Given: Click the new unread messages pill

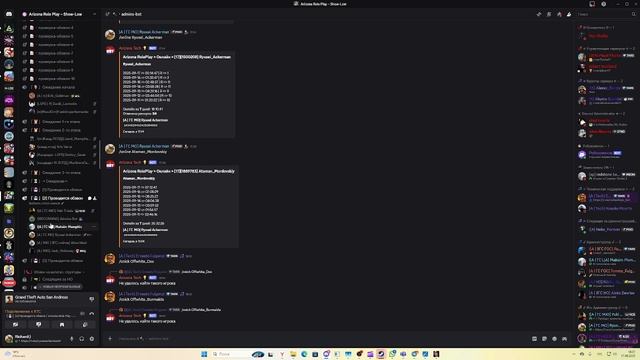Looking at the screenshot, I should (60, 287).
